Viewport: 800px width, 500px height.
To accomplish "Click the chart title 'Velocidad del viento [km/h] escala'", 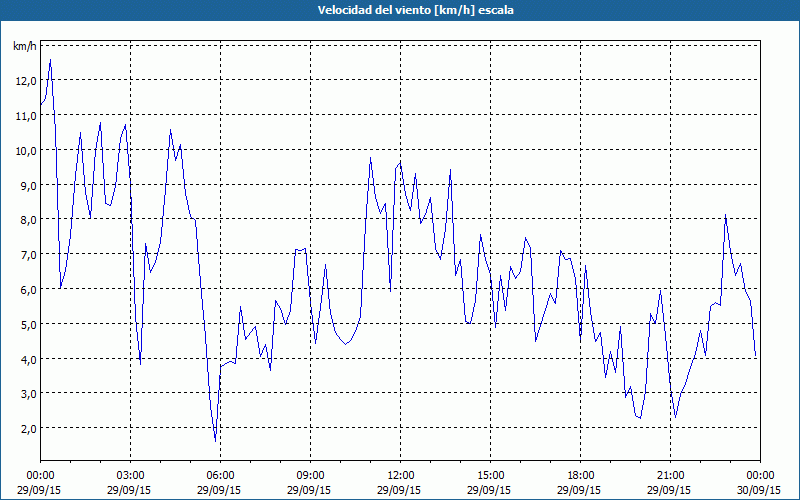I will 415,10.
